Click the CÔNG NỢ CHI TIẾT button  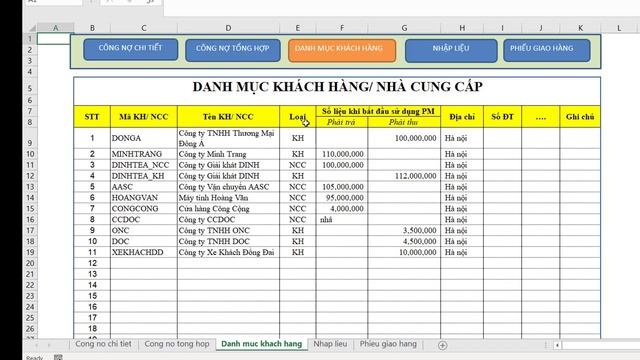[131, 49]
